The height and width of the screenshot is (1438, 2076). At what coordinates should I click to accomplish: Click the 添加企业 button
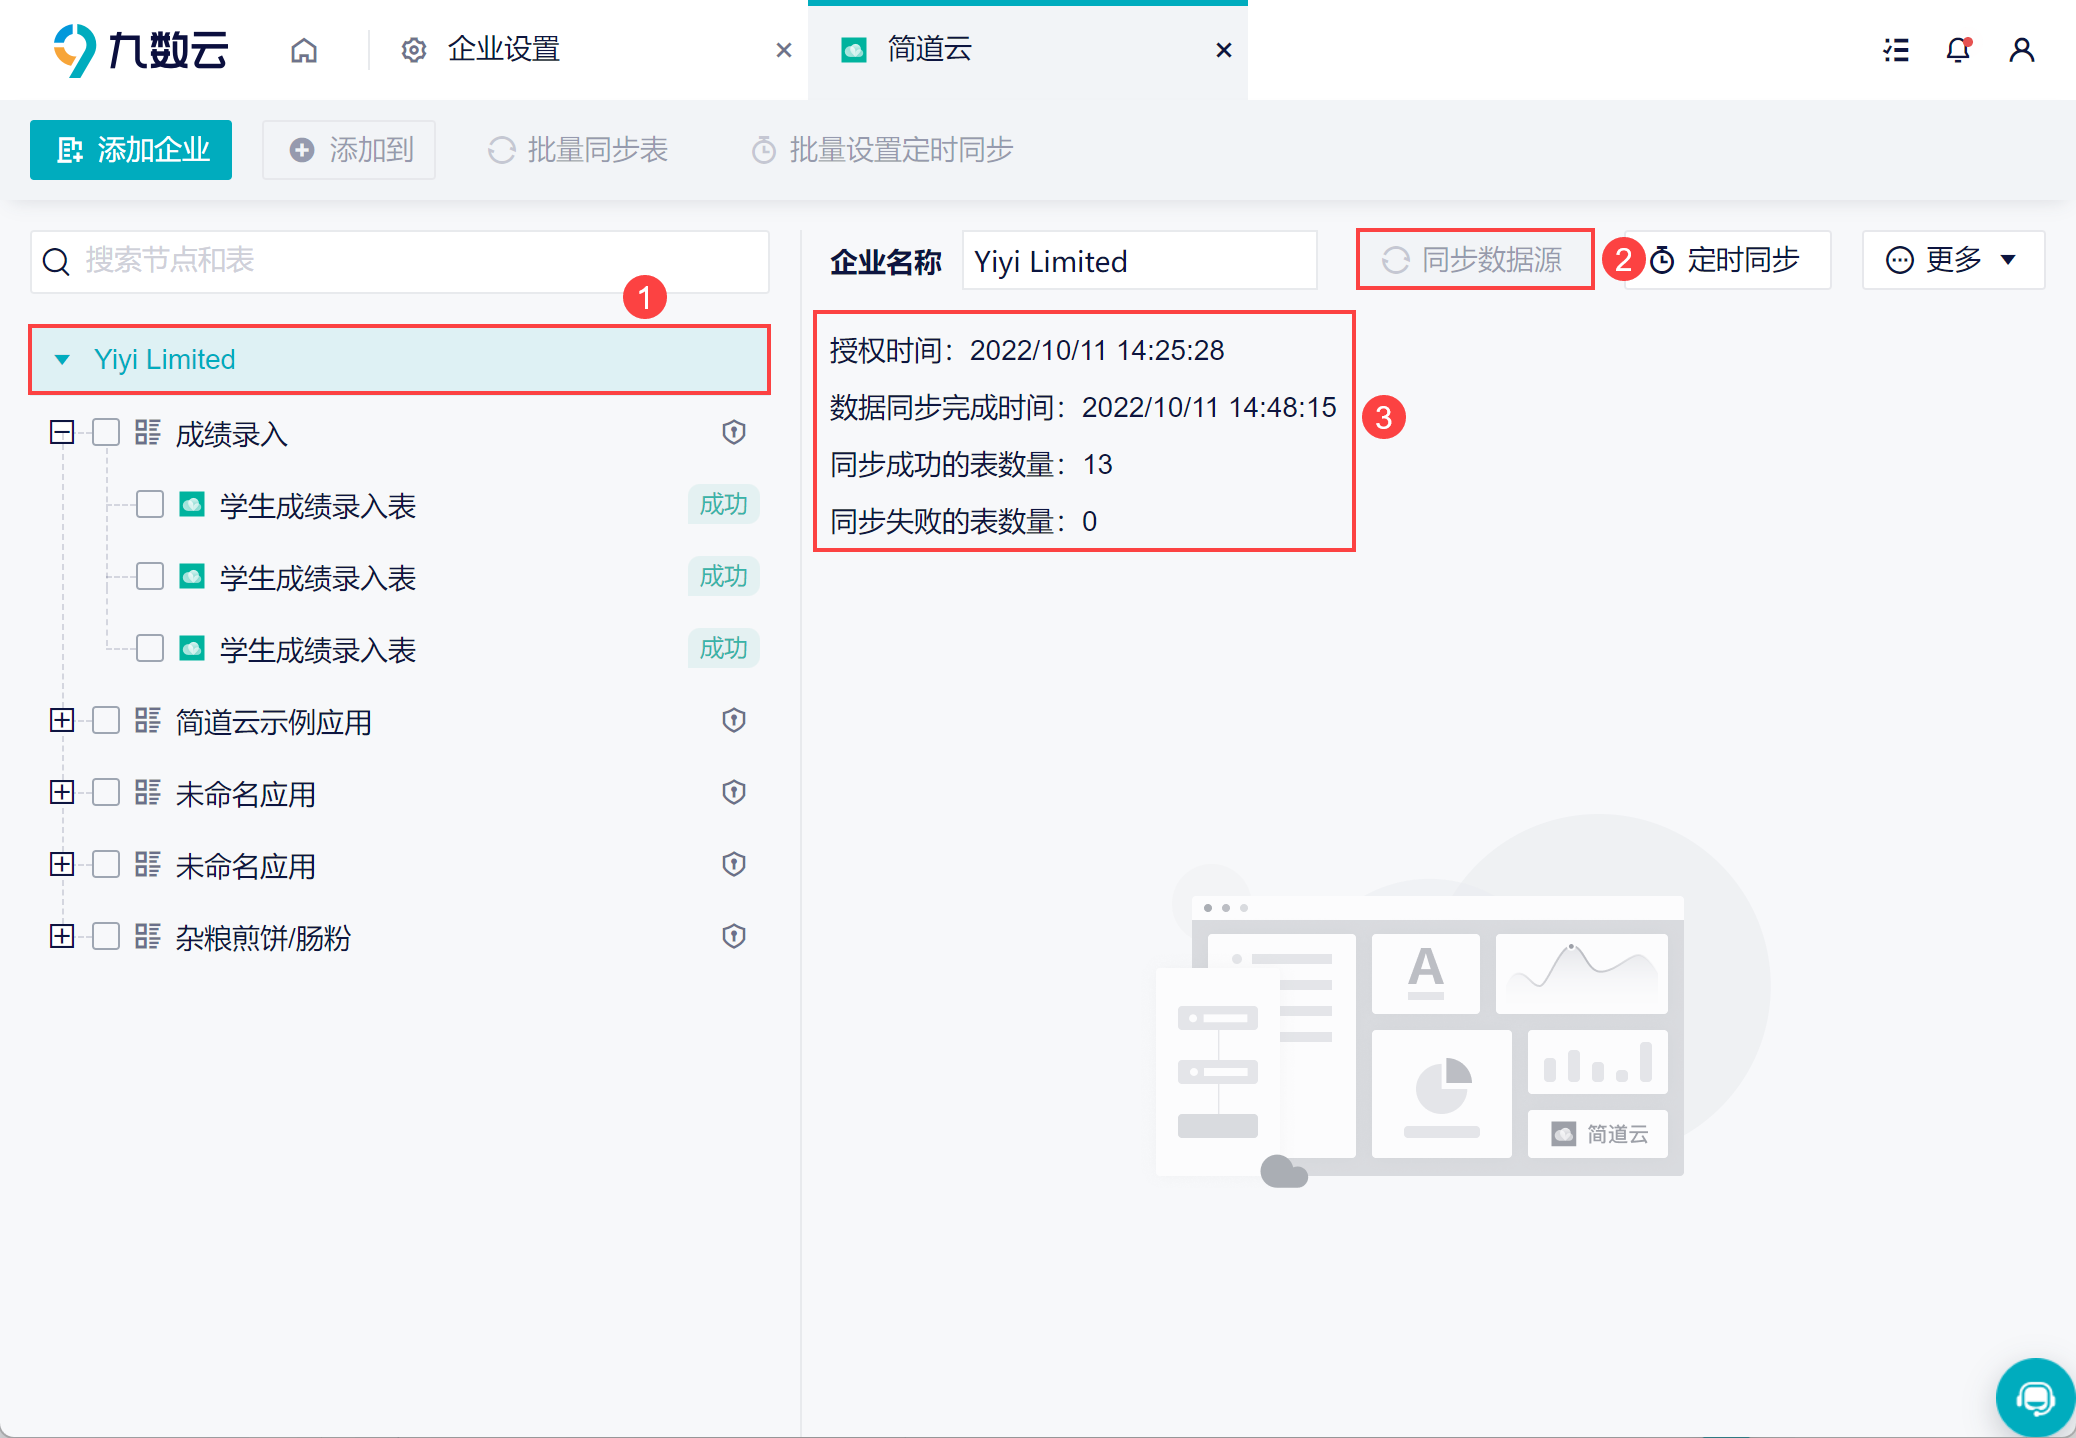click(x=131, y=150)
